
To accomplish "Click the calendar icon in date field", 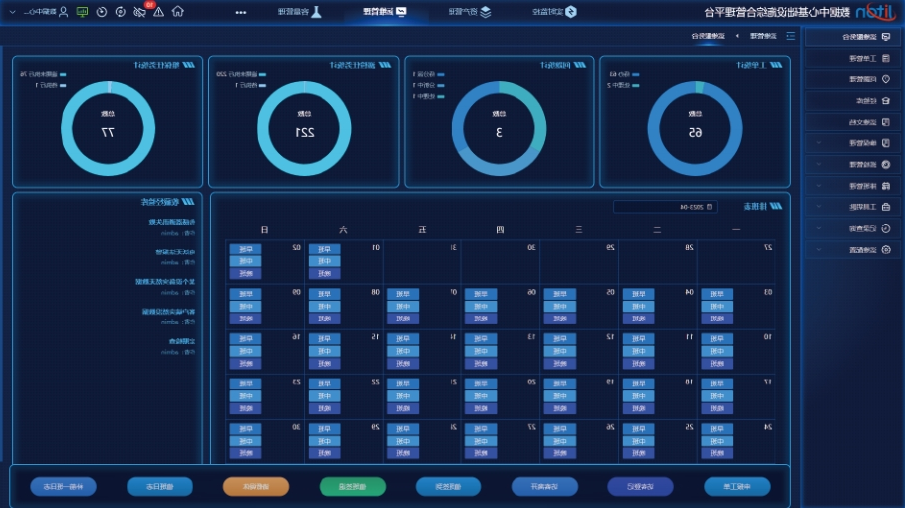I will [709, 208].
